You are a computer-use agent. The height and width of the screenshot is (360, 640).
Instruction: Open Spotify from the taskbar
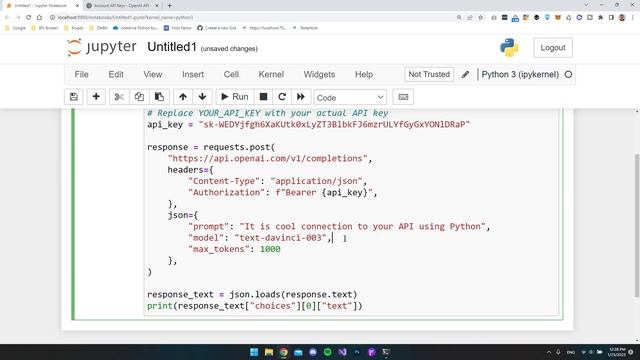[327, 352]
